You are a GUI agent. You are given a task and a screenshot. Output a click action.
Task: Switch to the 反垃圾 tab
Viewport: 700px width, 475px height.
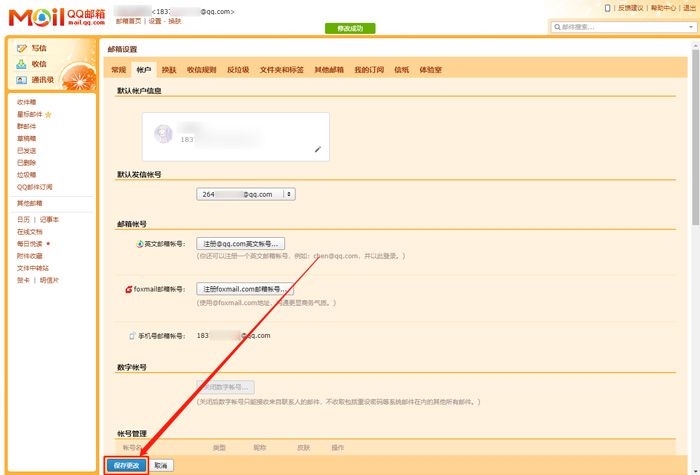pos(238,70)
